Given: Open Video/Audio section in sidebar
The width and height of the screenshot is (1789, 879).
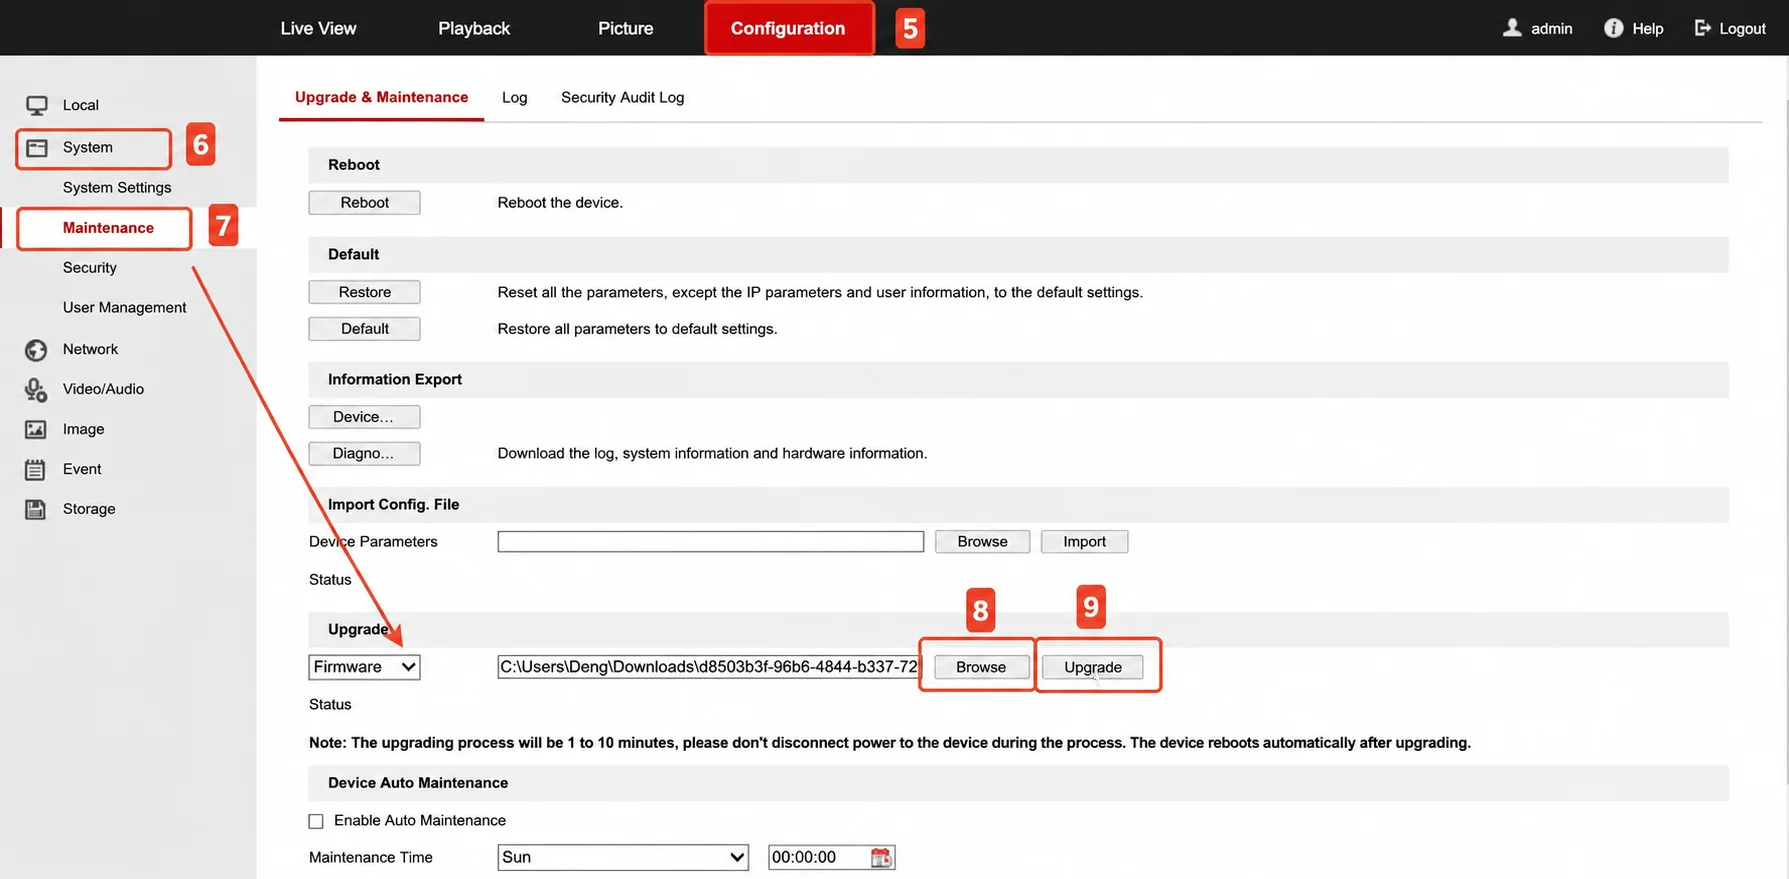Looking at the screenshot, I should [103, 389].
